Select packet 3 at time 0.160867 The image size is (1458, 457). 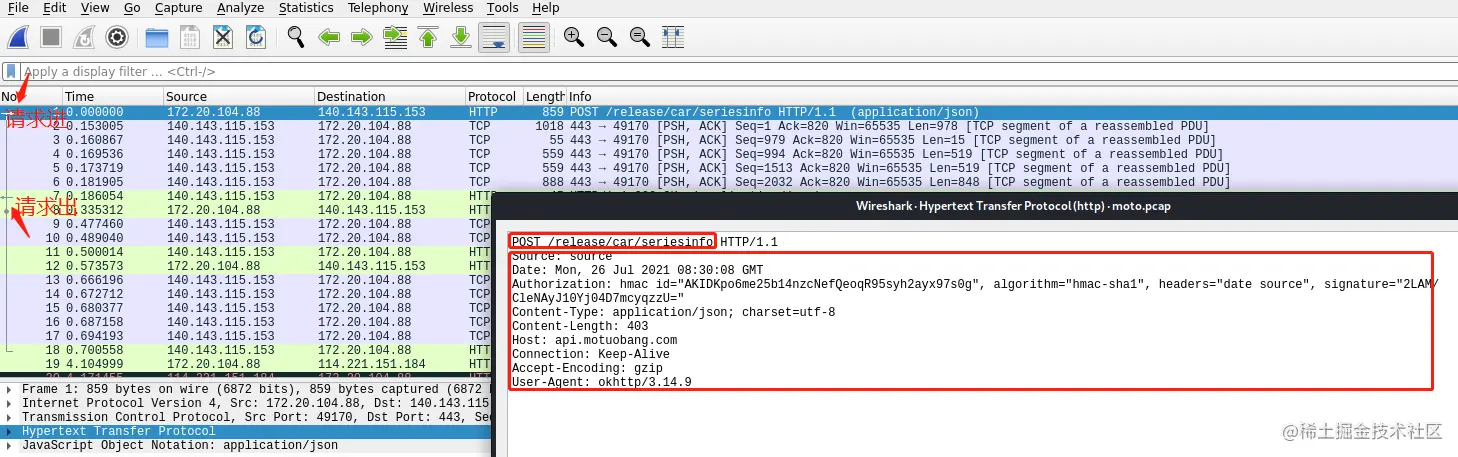pyautogui.click(x=728, y=140)
